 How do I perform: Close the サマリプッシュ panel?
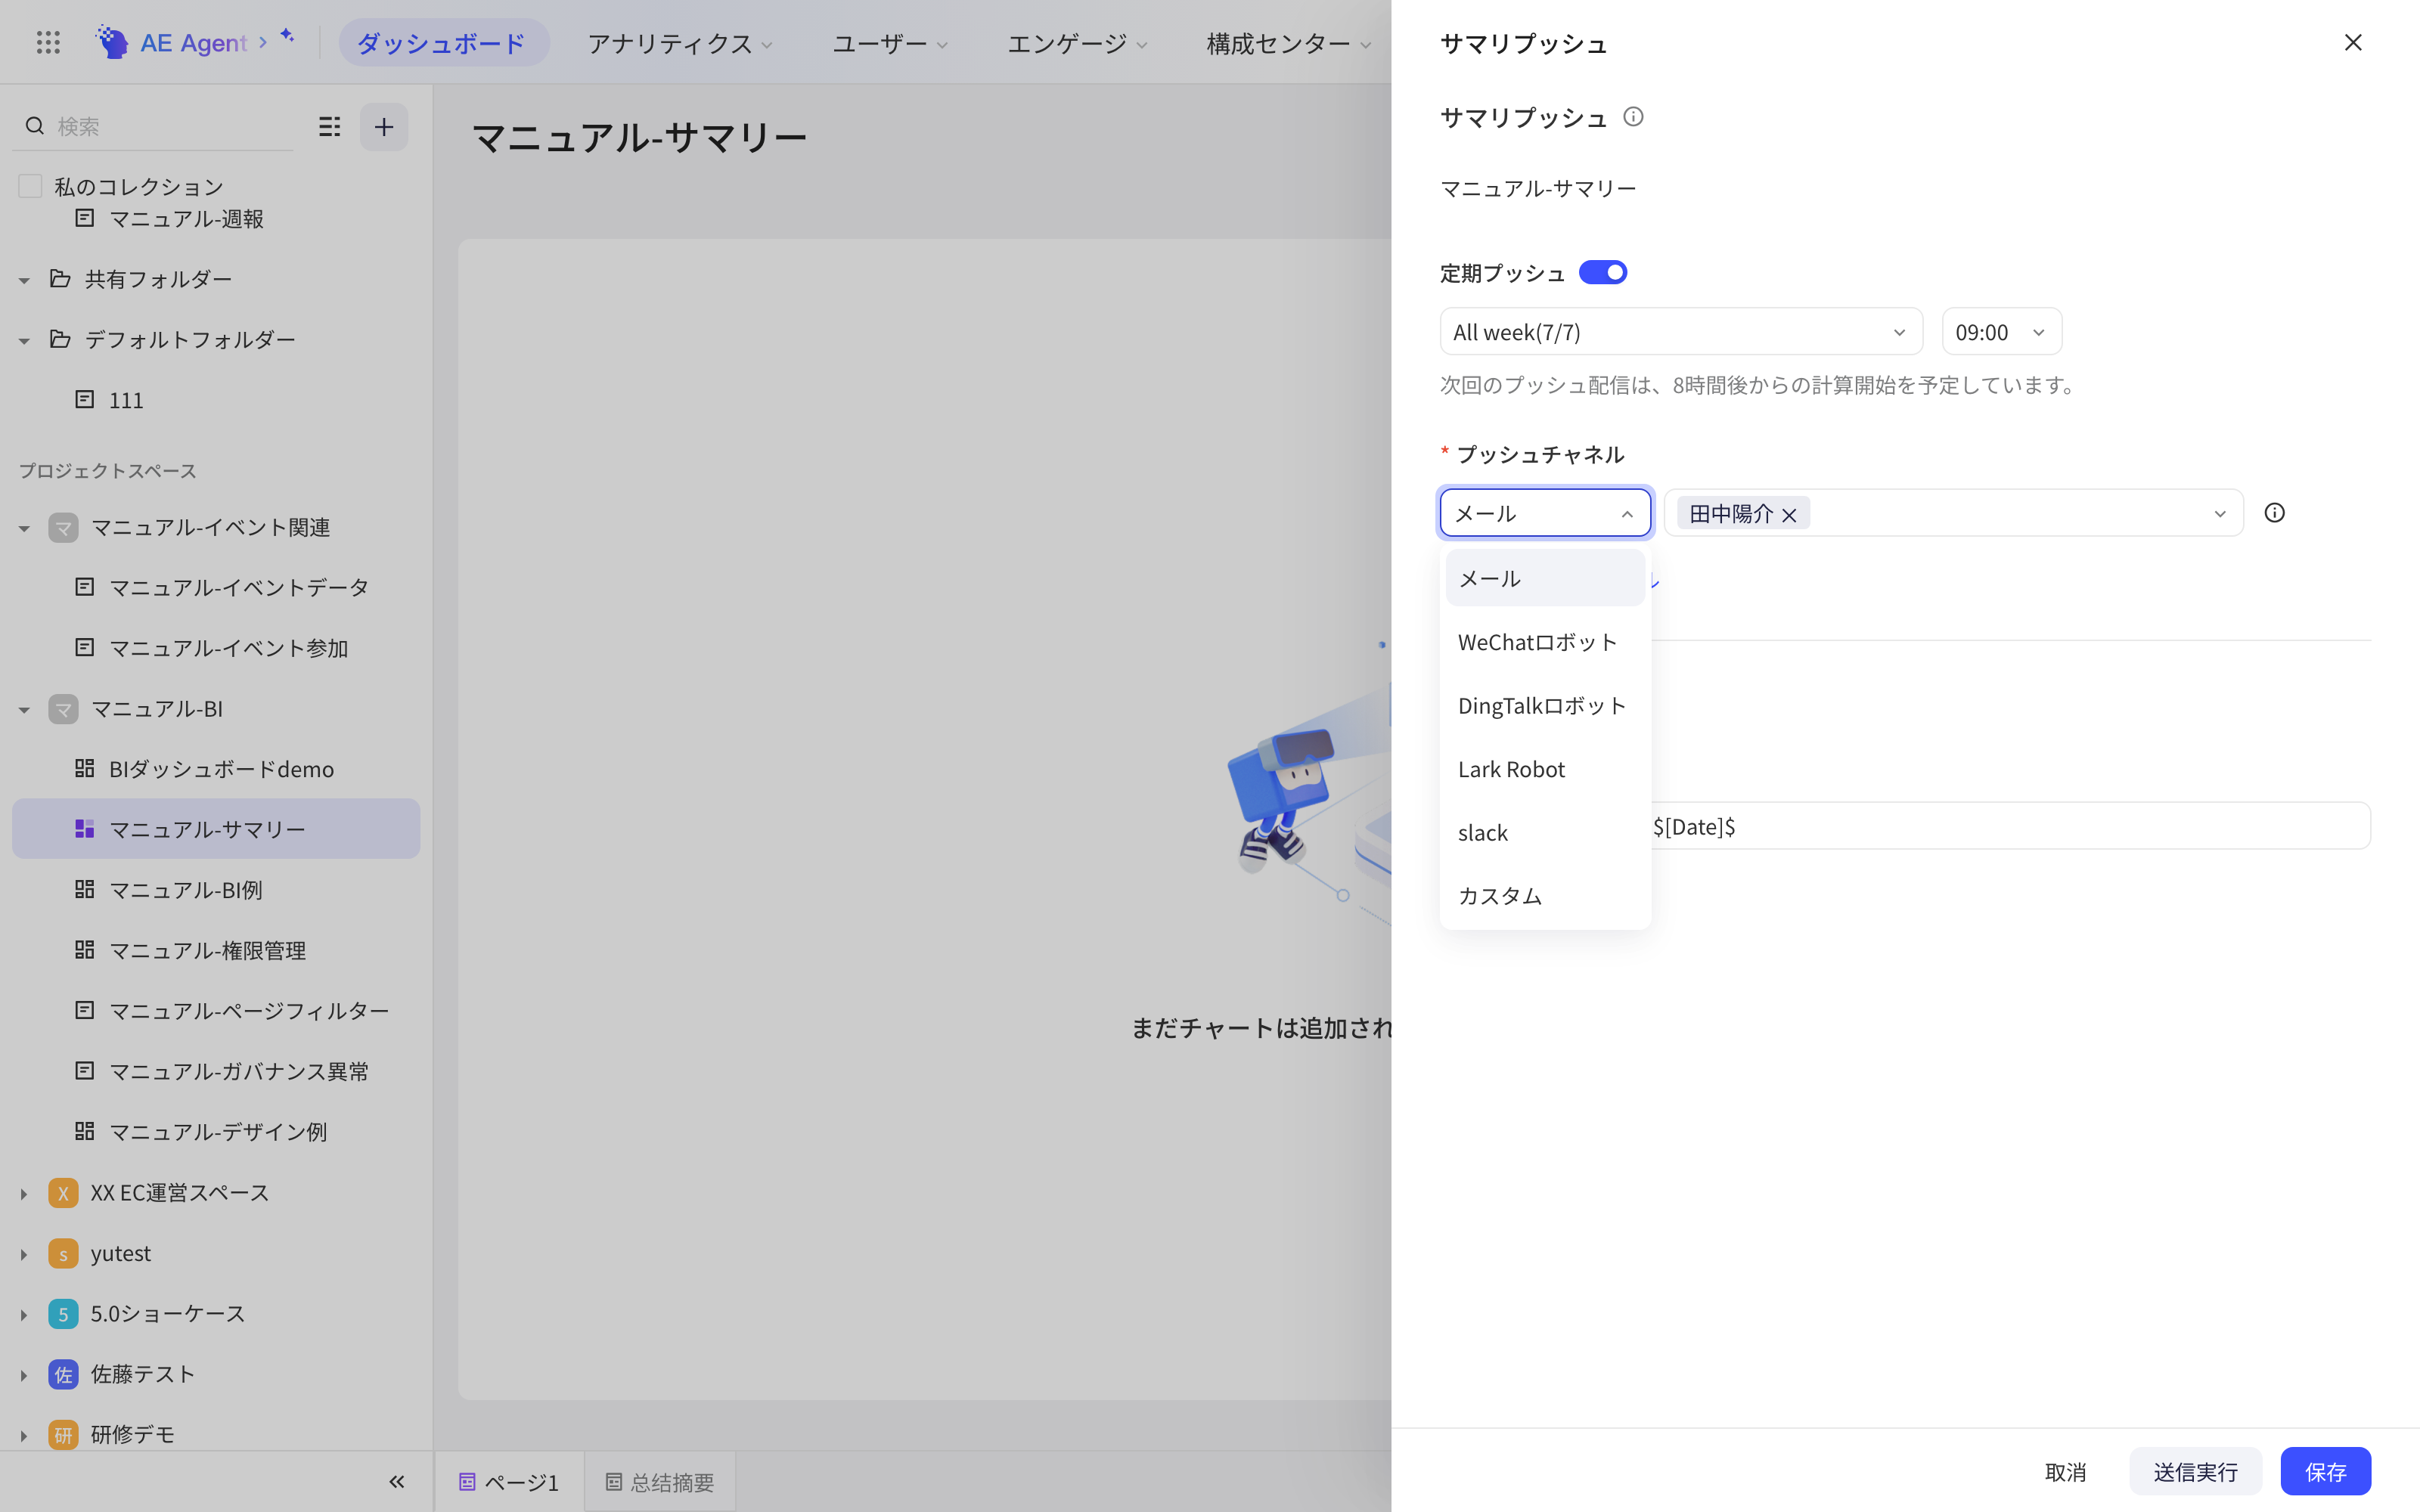tap(2353, 43)
